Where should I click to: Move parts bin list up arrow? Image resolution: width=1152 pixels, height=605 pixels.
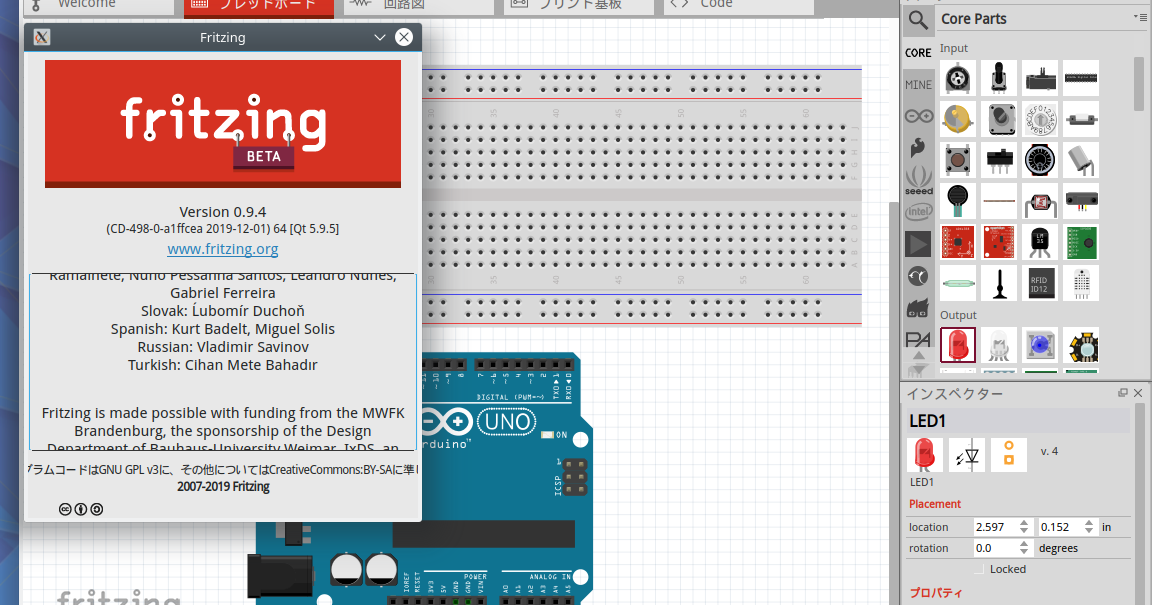pyautogui.click(x=918, y=356)
